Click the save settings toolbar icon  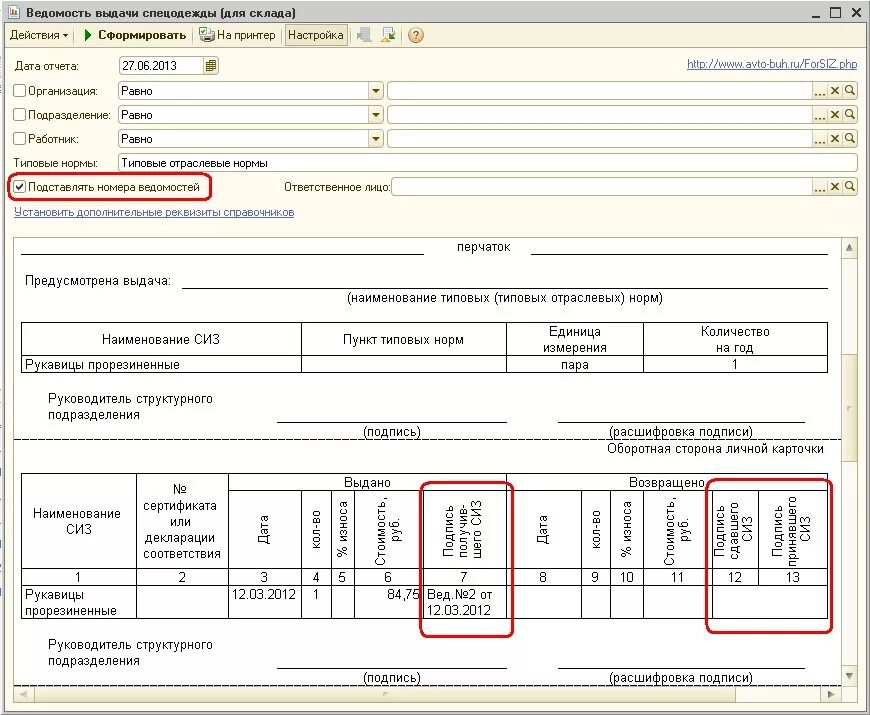pyautogui.click(x=388, y=35)
